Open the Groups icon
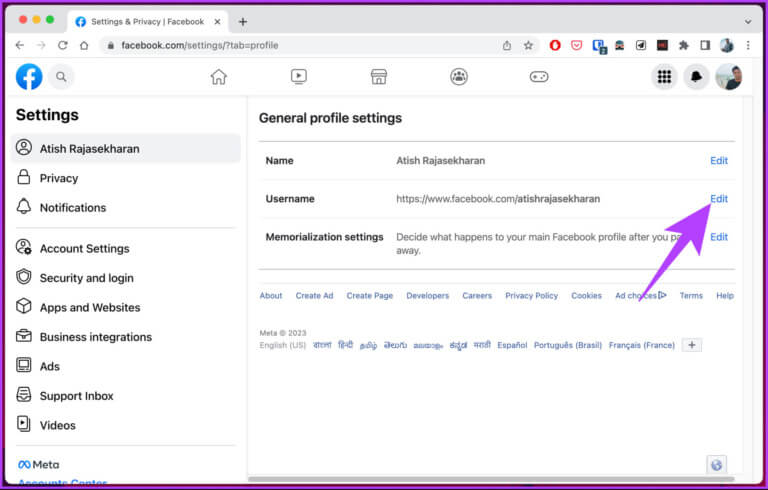The width and height of the screenshot is (768, 490). coord(459,77)
